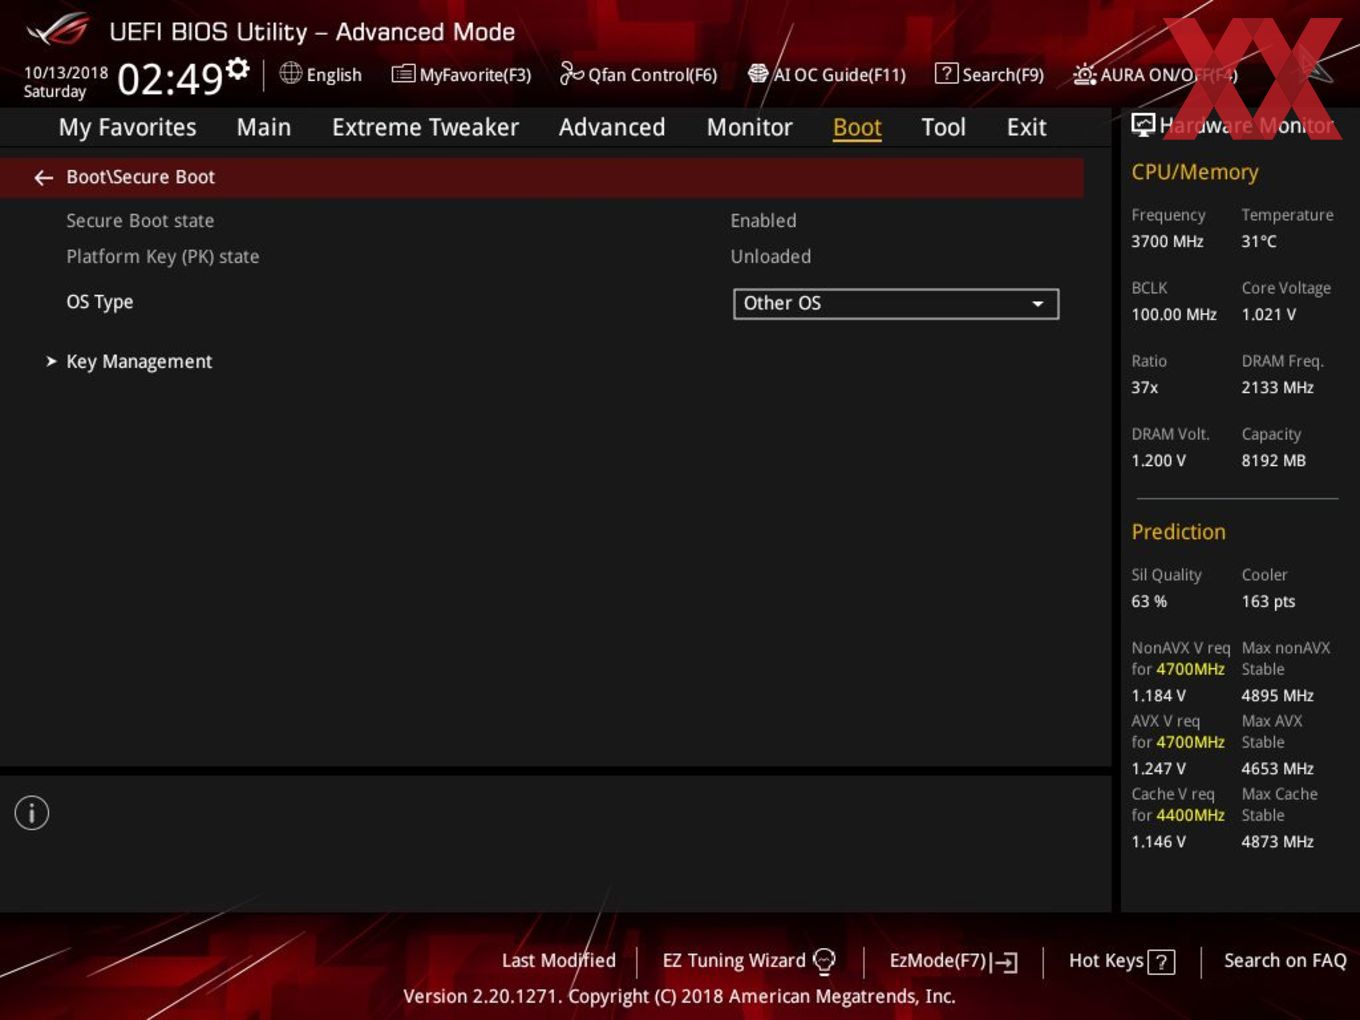Click Last Modified
Image resolution: width=1360 pixels, height=1020 pixels.
click(x=558, y=961)
